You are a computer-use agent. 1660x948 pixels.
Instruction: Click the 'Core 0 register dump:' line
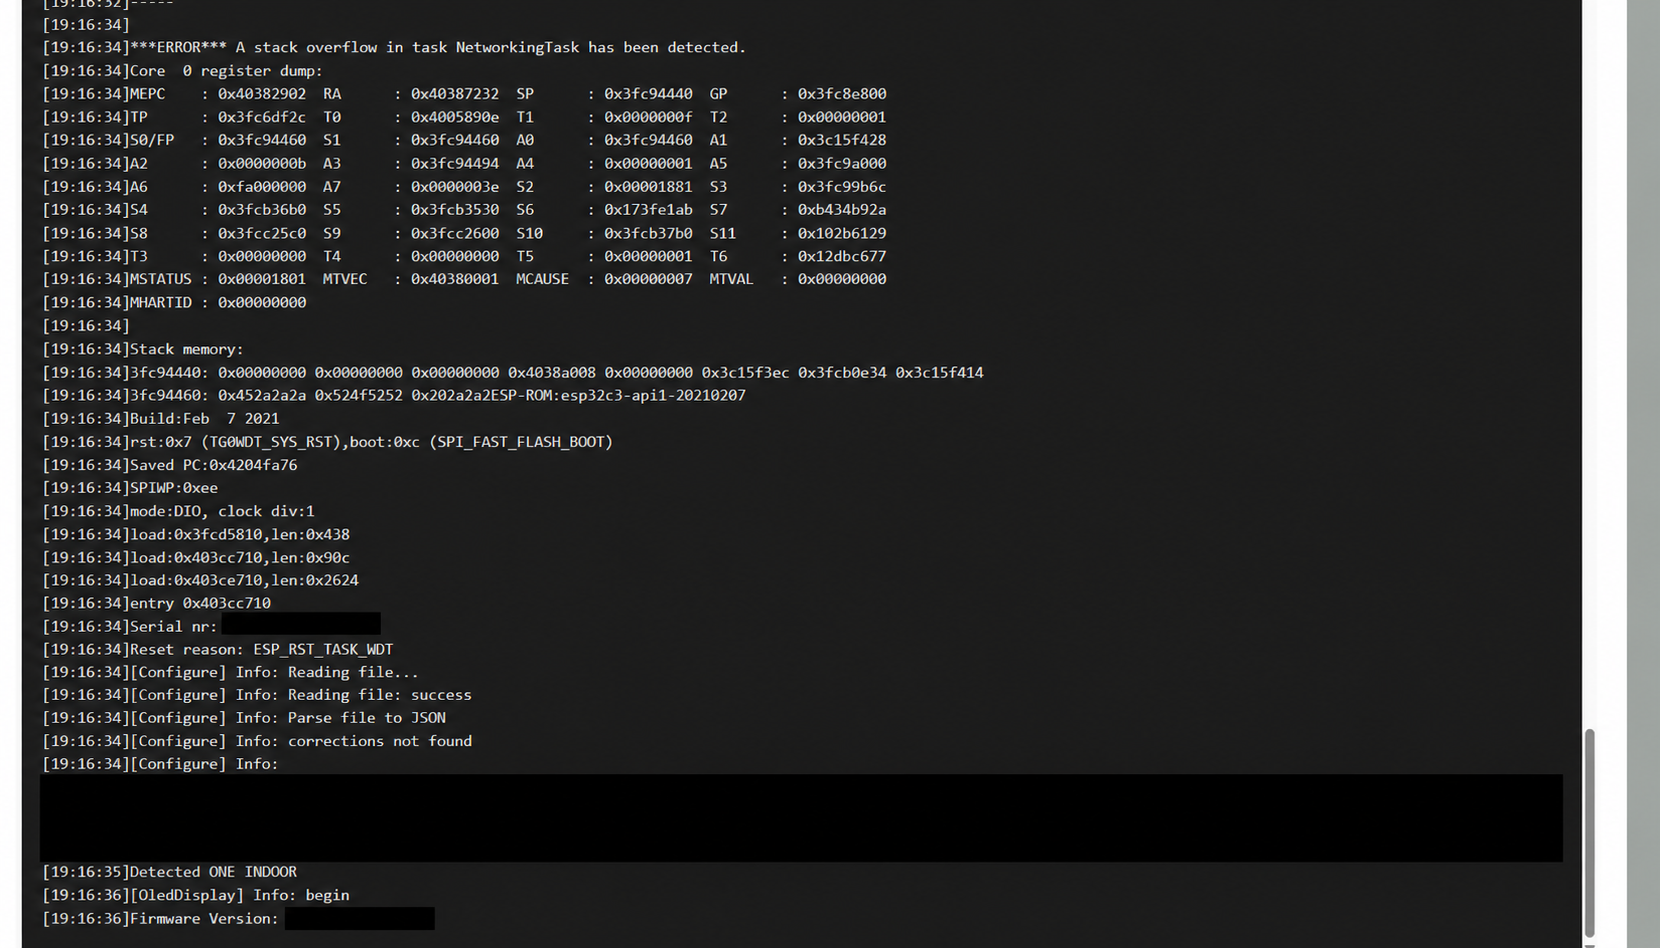pyautogui.click(x=182, y=71)
